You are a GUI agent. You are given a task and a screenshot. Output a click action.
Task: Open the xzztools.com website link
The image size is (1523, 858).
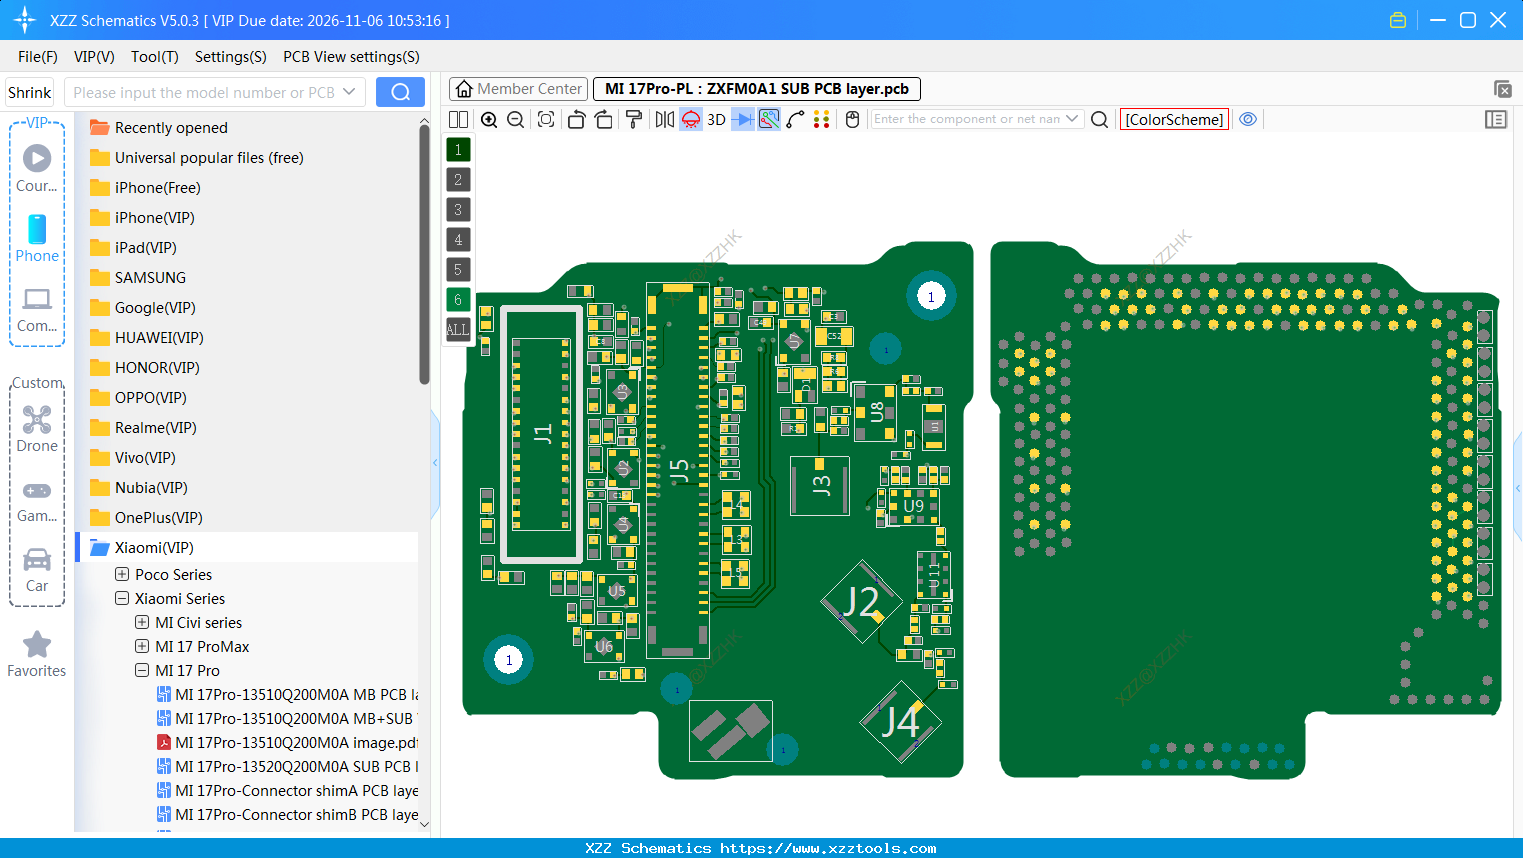[x=828, y=848]
